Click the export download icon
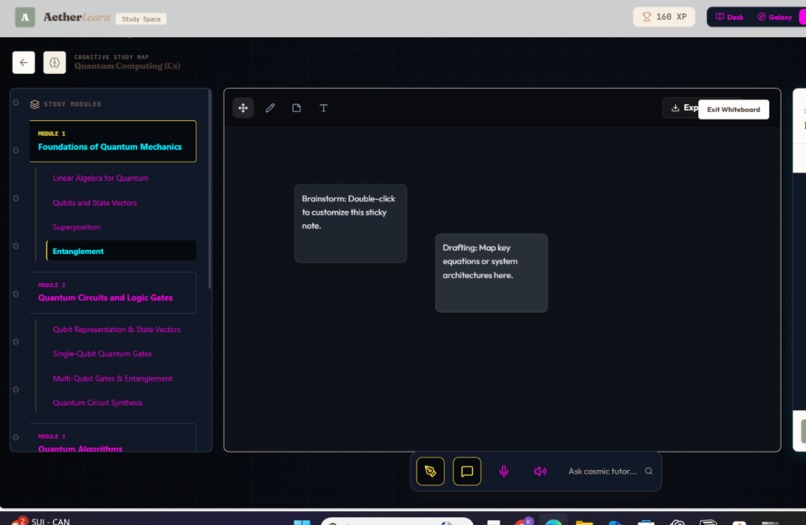Screen dimensions: 806x525 click(x=675, y=107)
